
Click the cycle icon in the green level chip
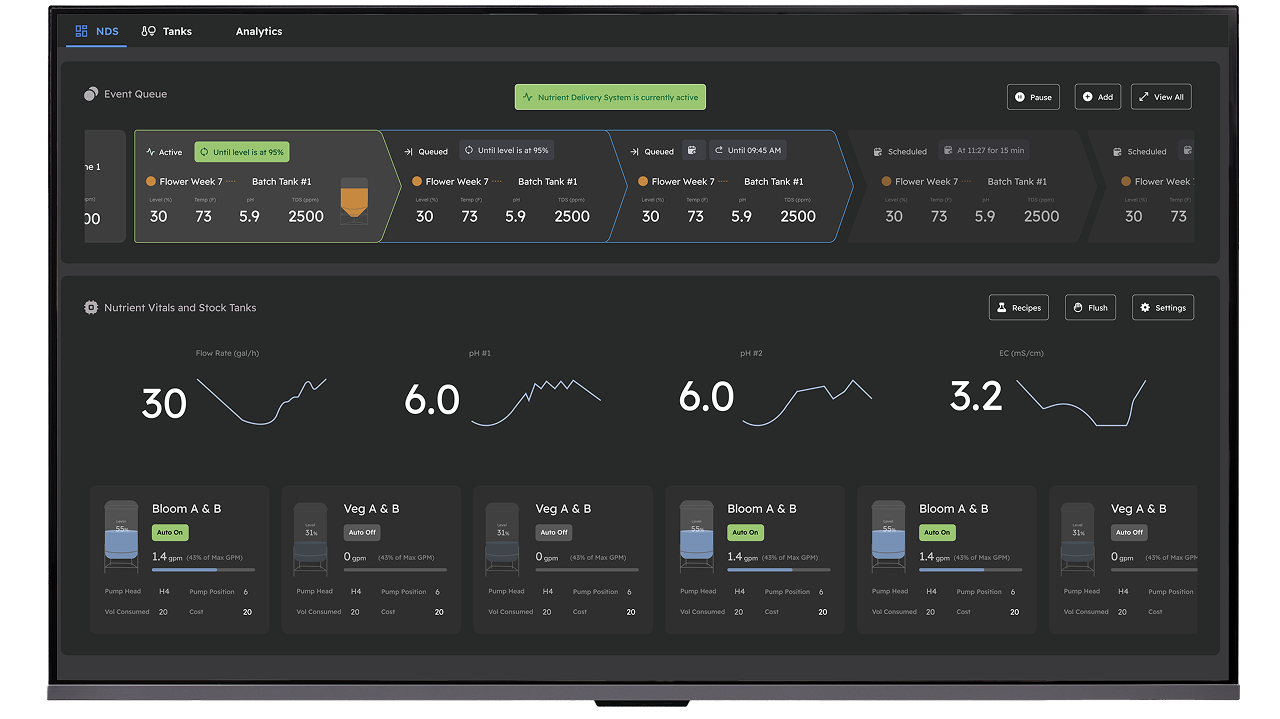tap(204, 152)
